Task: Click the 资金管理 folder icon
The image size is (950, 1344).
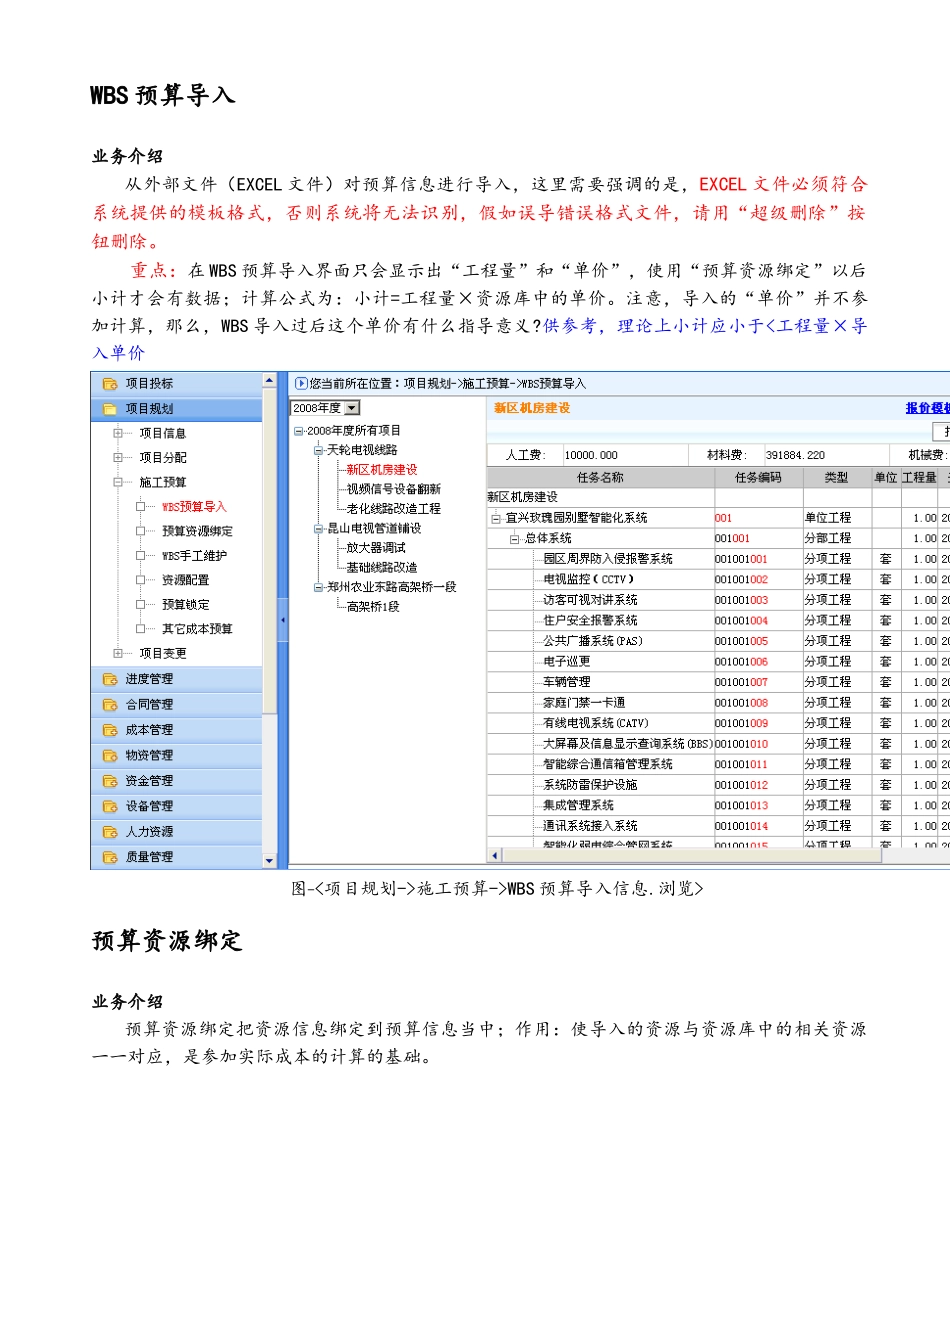Action: pos(110,782)
